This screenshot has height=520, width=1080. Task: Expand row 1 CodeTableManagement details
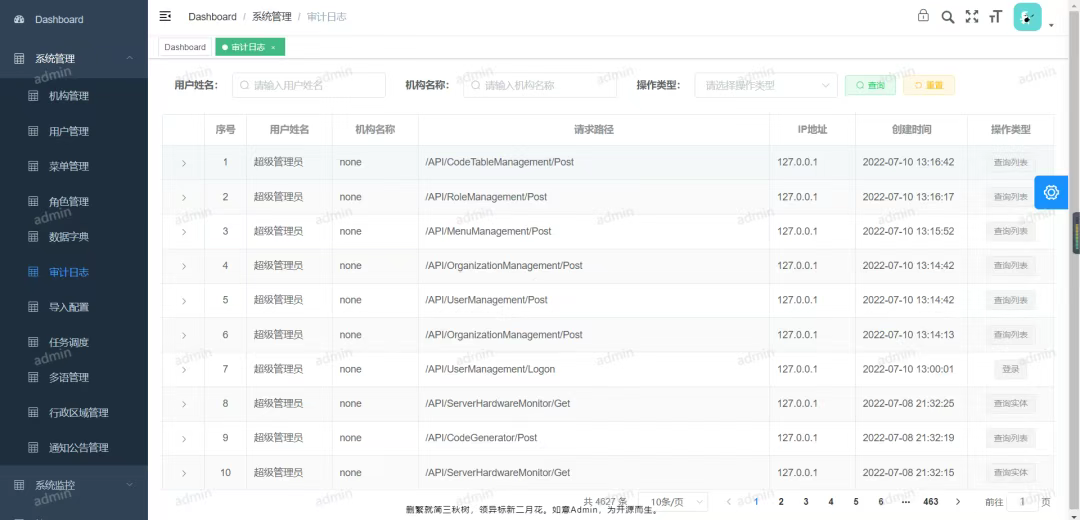tap(184, 163)
